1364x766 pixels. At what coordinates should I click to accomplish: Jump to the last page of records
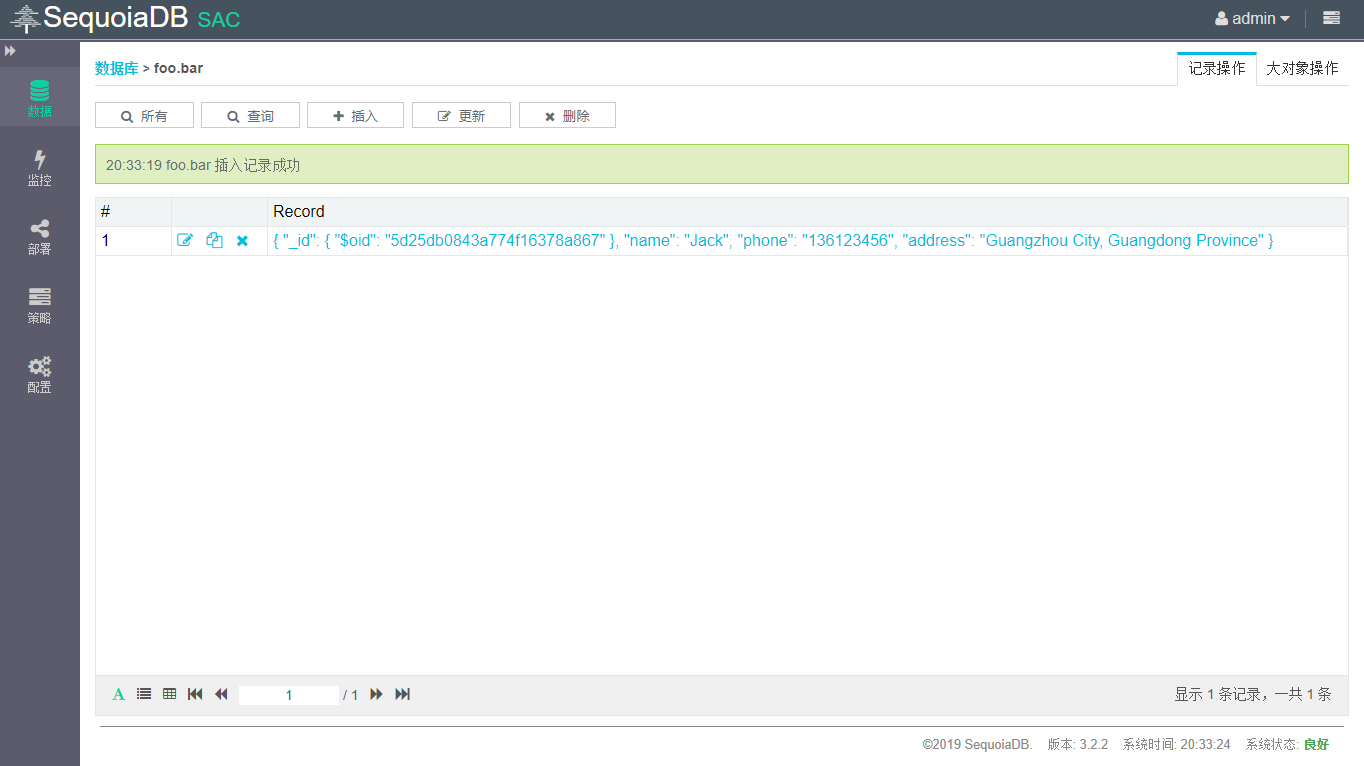(x=403, y=694)
